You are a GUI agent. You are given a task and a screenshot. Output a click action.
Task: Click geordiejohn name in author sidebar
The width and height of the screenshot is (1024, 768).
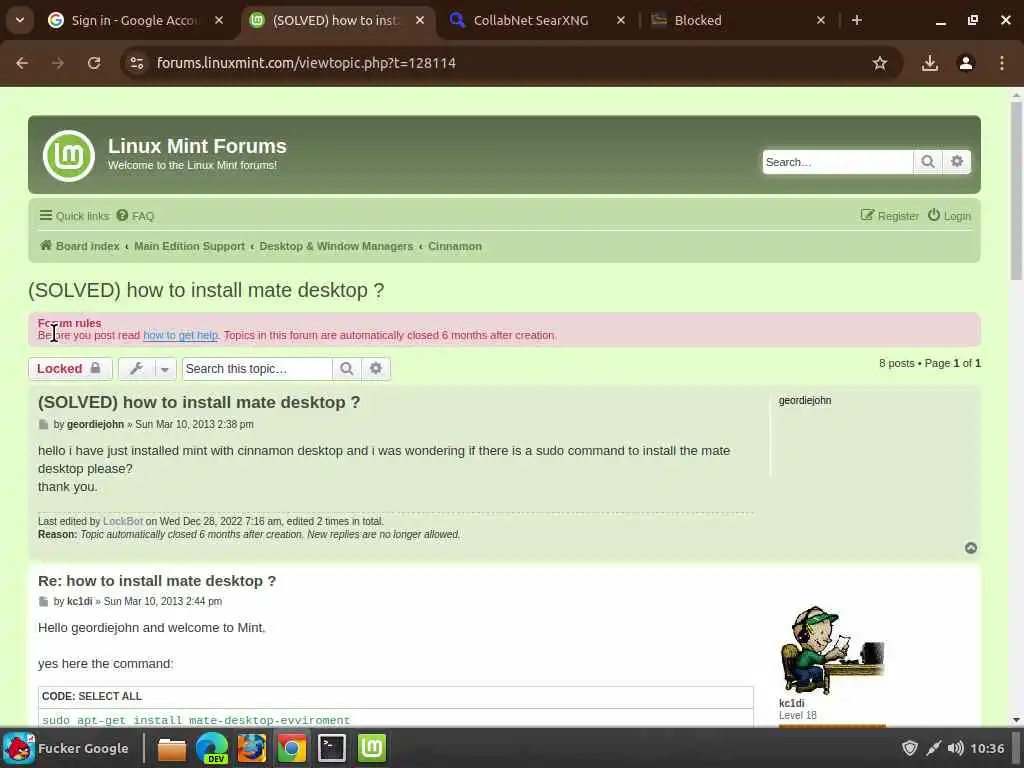point(805,400)
